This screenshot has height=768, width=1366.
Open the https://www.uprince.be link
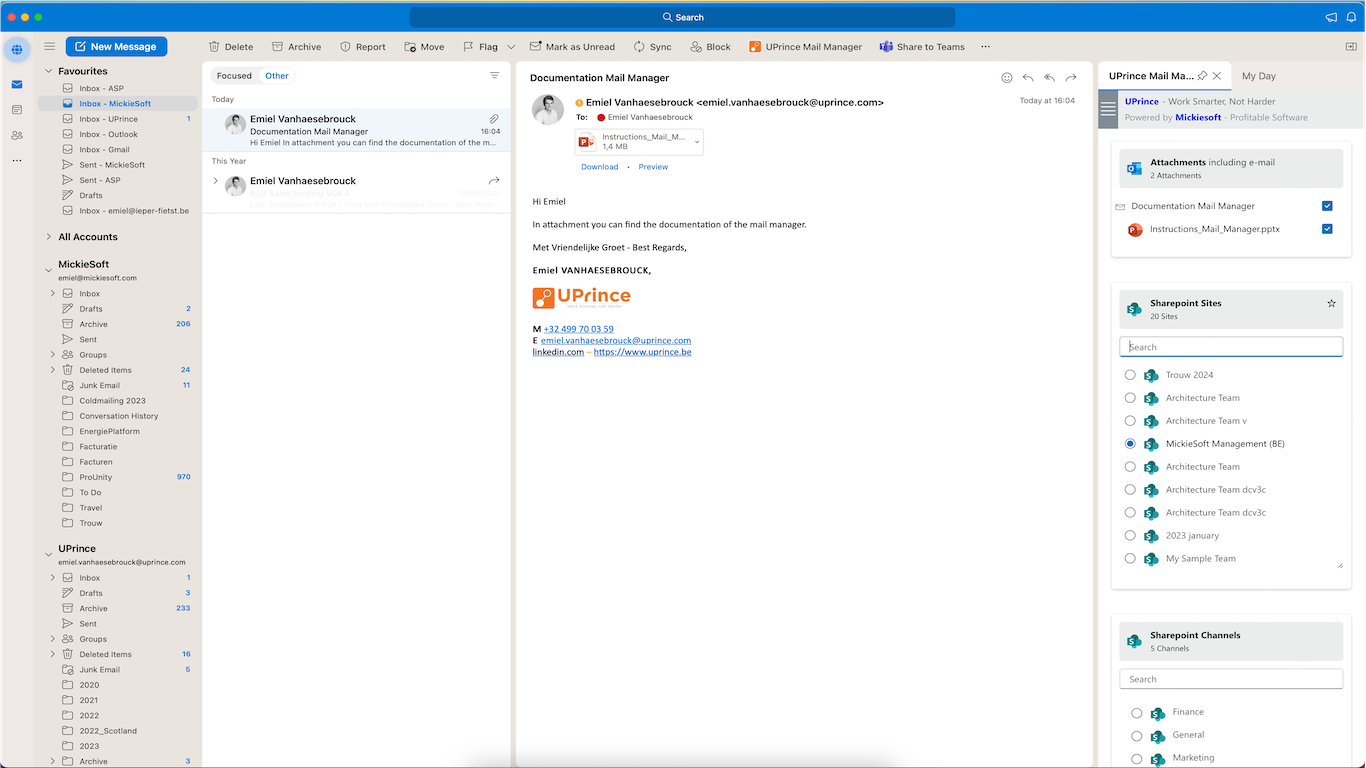642,352
